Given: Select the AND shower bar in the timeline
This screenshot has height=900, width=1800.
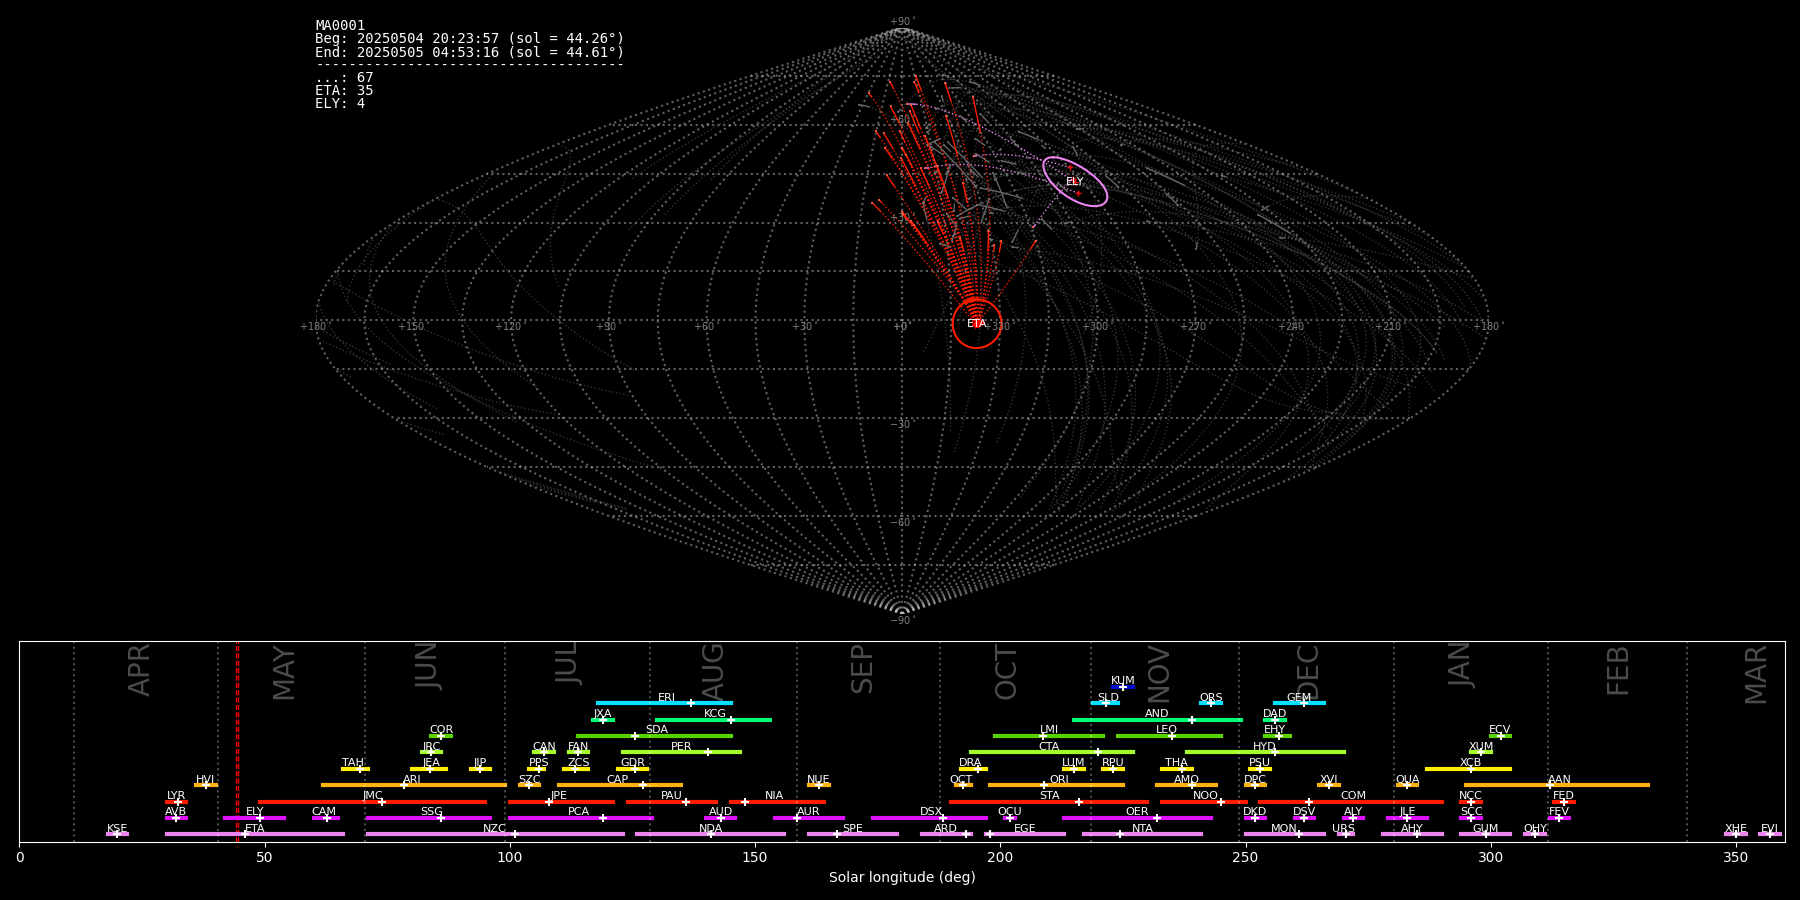Looking at the screenshot, I should click(1157, 719).
